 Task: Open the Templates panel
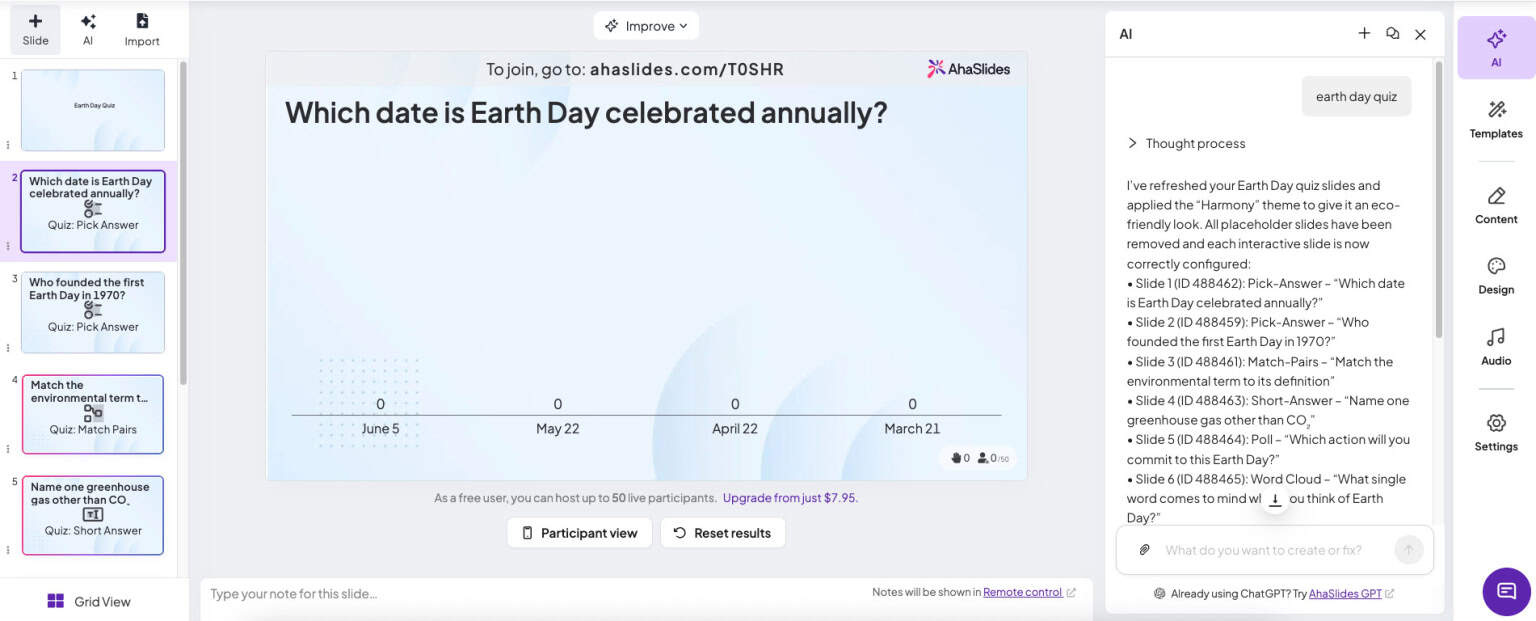click(x=1495, y=120)
